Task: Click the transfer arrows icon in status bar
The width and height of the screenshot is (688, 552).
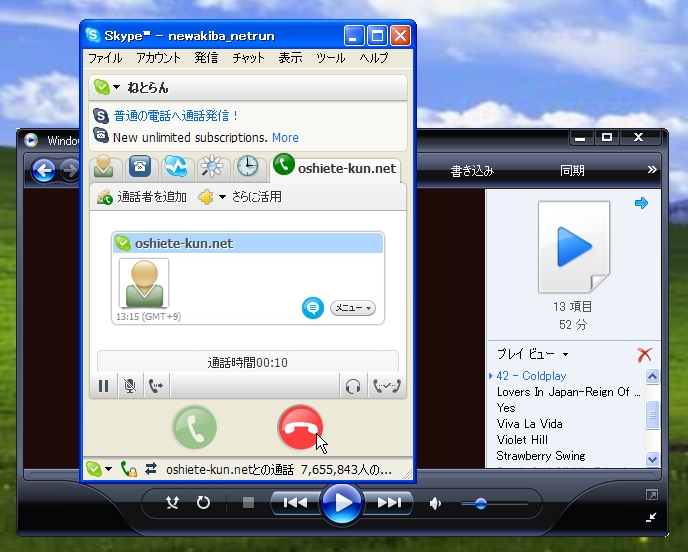Action: (x=151, y=469)
